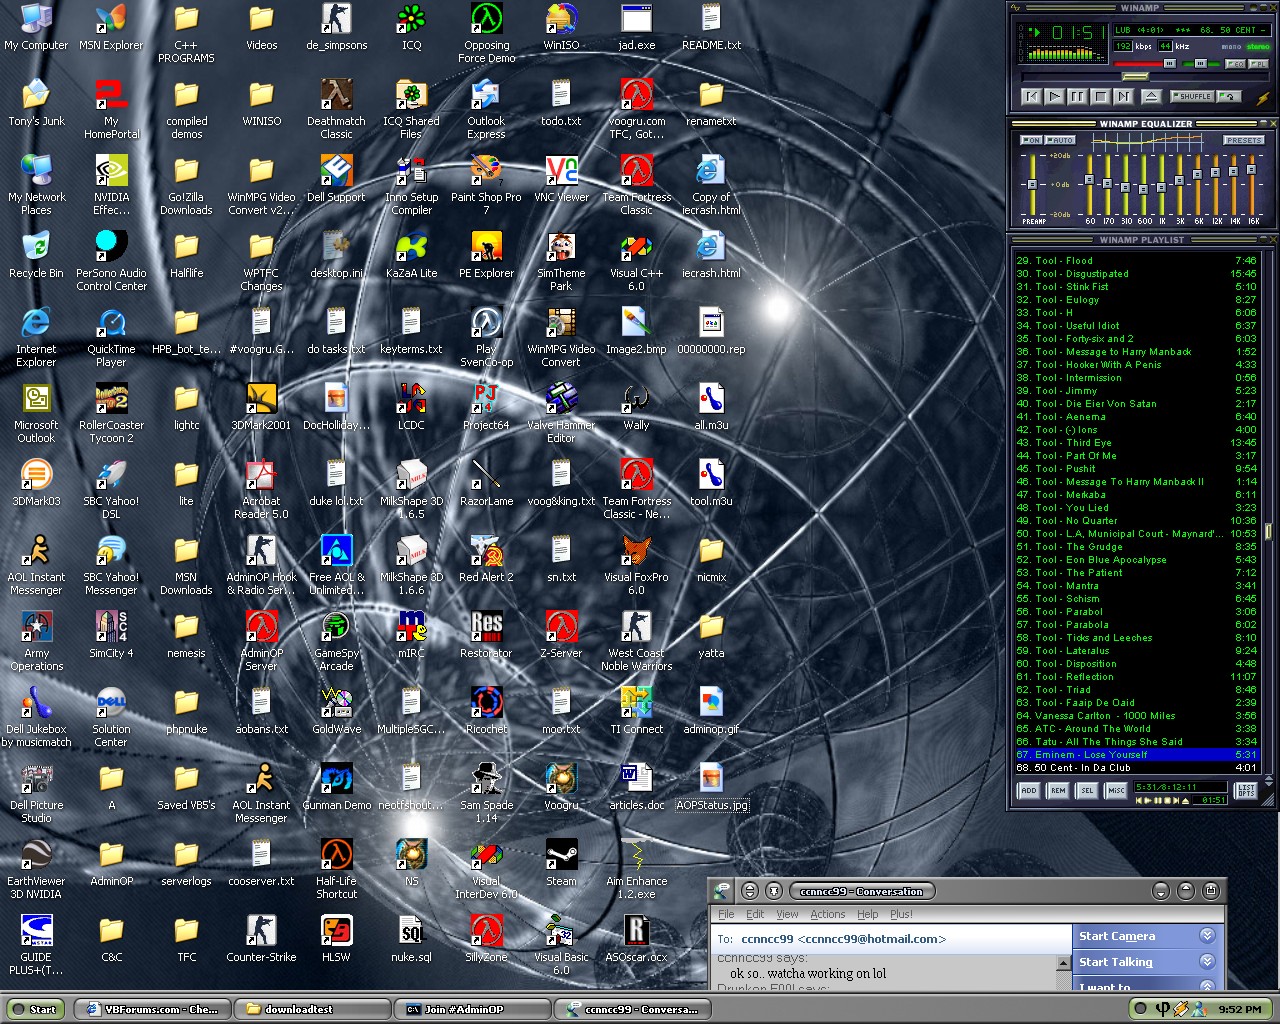The image size is (1280, 1024).
Task: Select the HLSW desktop icon
Action: pos(336,938)
